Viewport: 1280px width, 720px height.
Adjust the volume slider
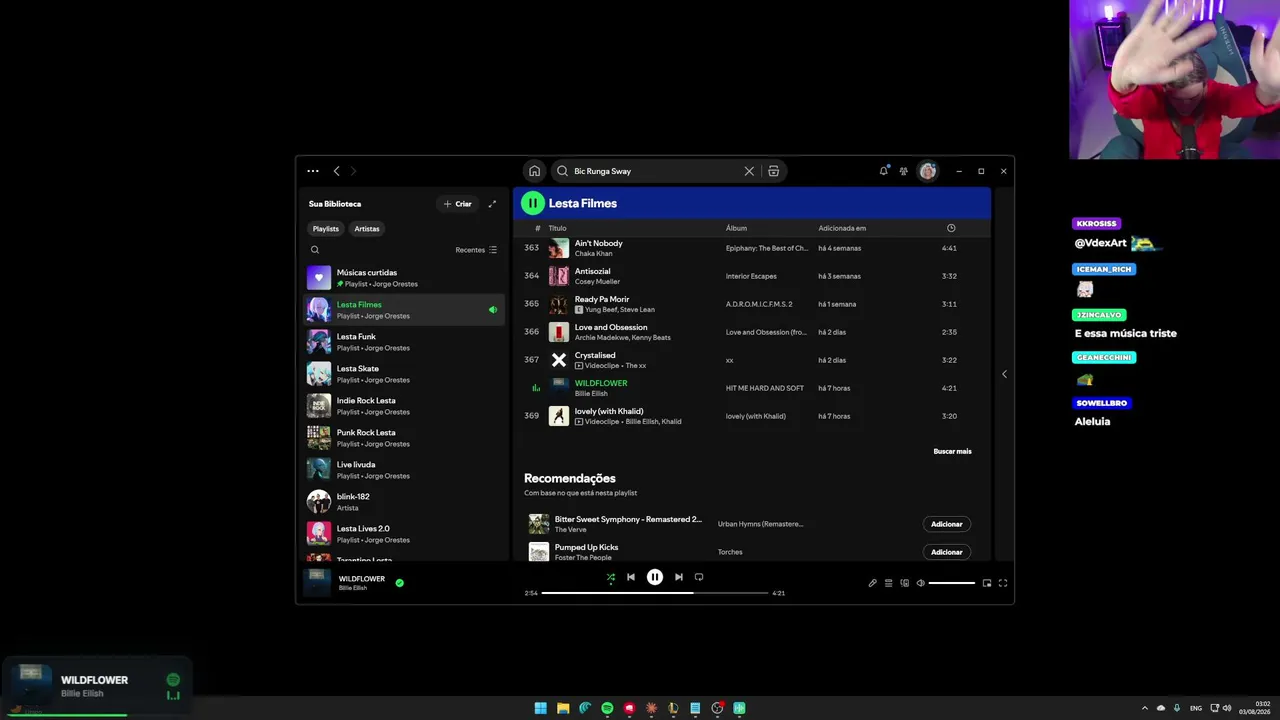pyautogui.click(x=952, y=583)
